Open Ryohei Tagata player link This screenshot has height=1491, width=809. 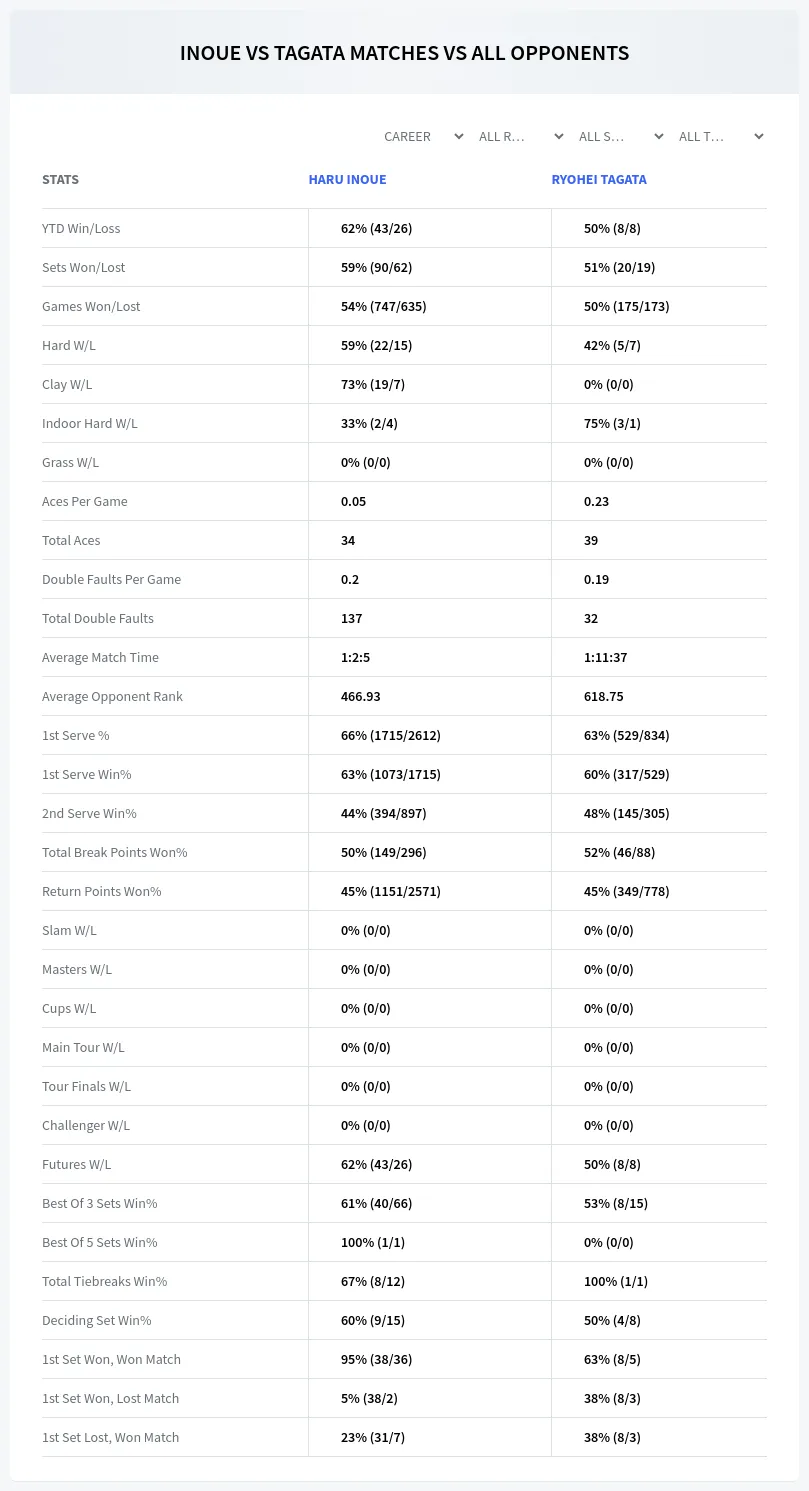599,180
